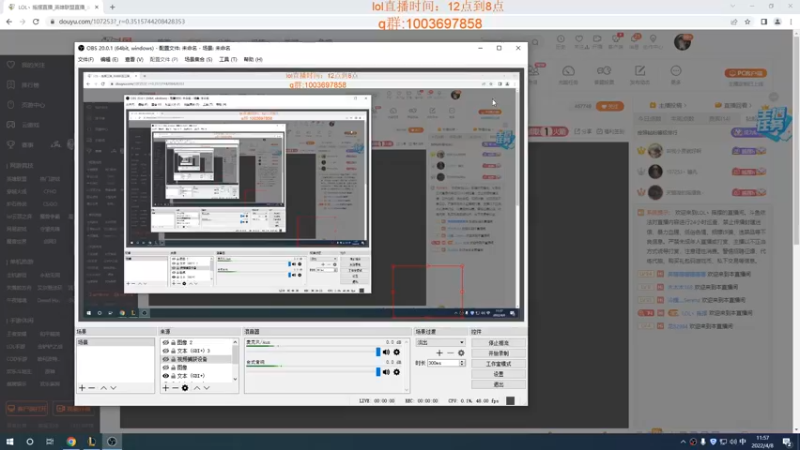Open the Windows Start menu

tap(10, 441)
